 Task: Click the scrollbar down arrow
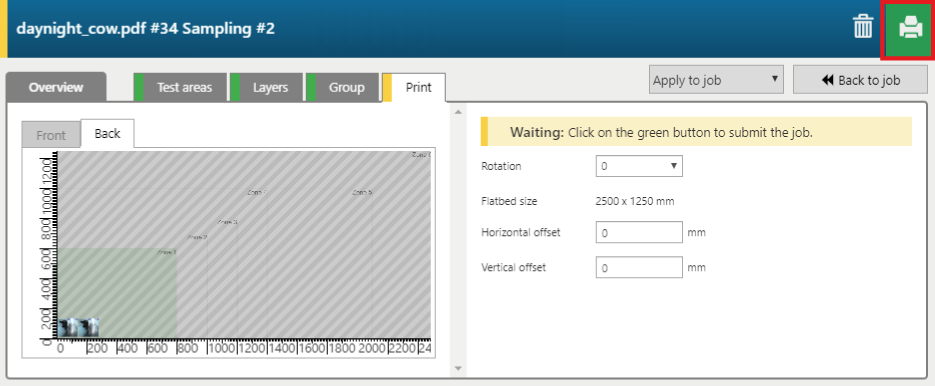(x=458, y=368)
